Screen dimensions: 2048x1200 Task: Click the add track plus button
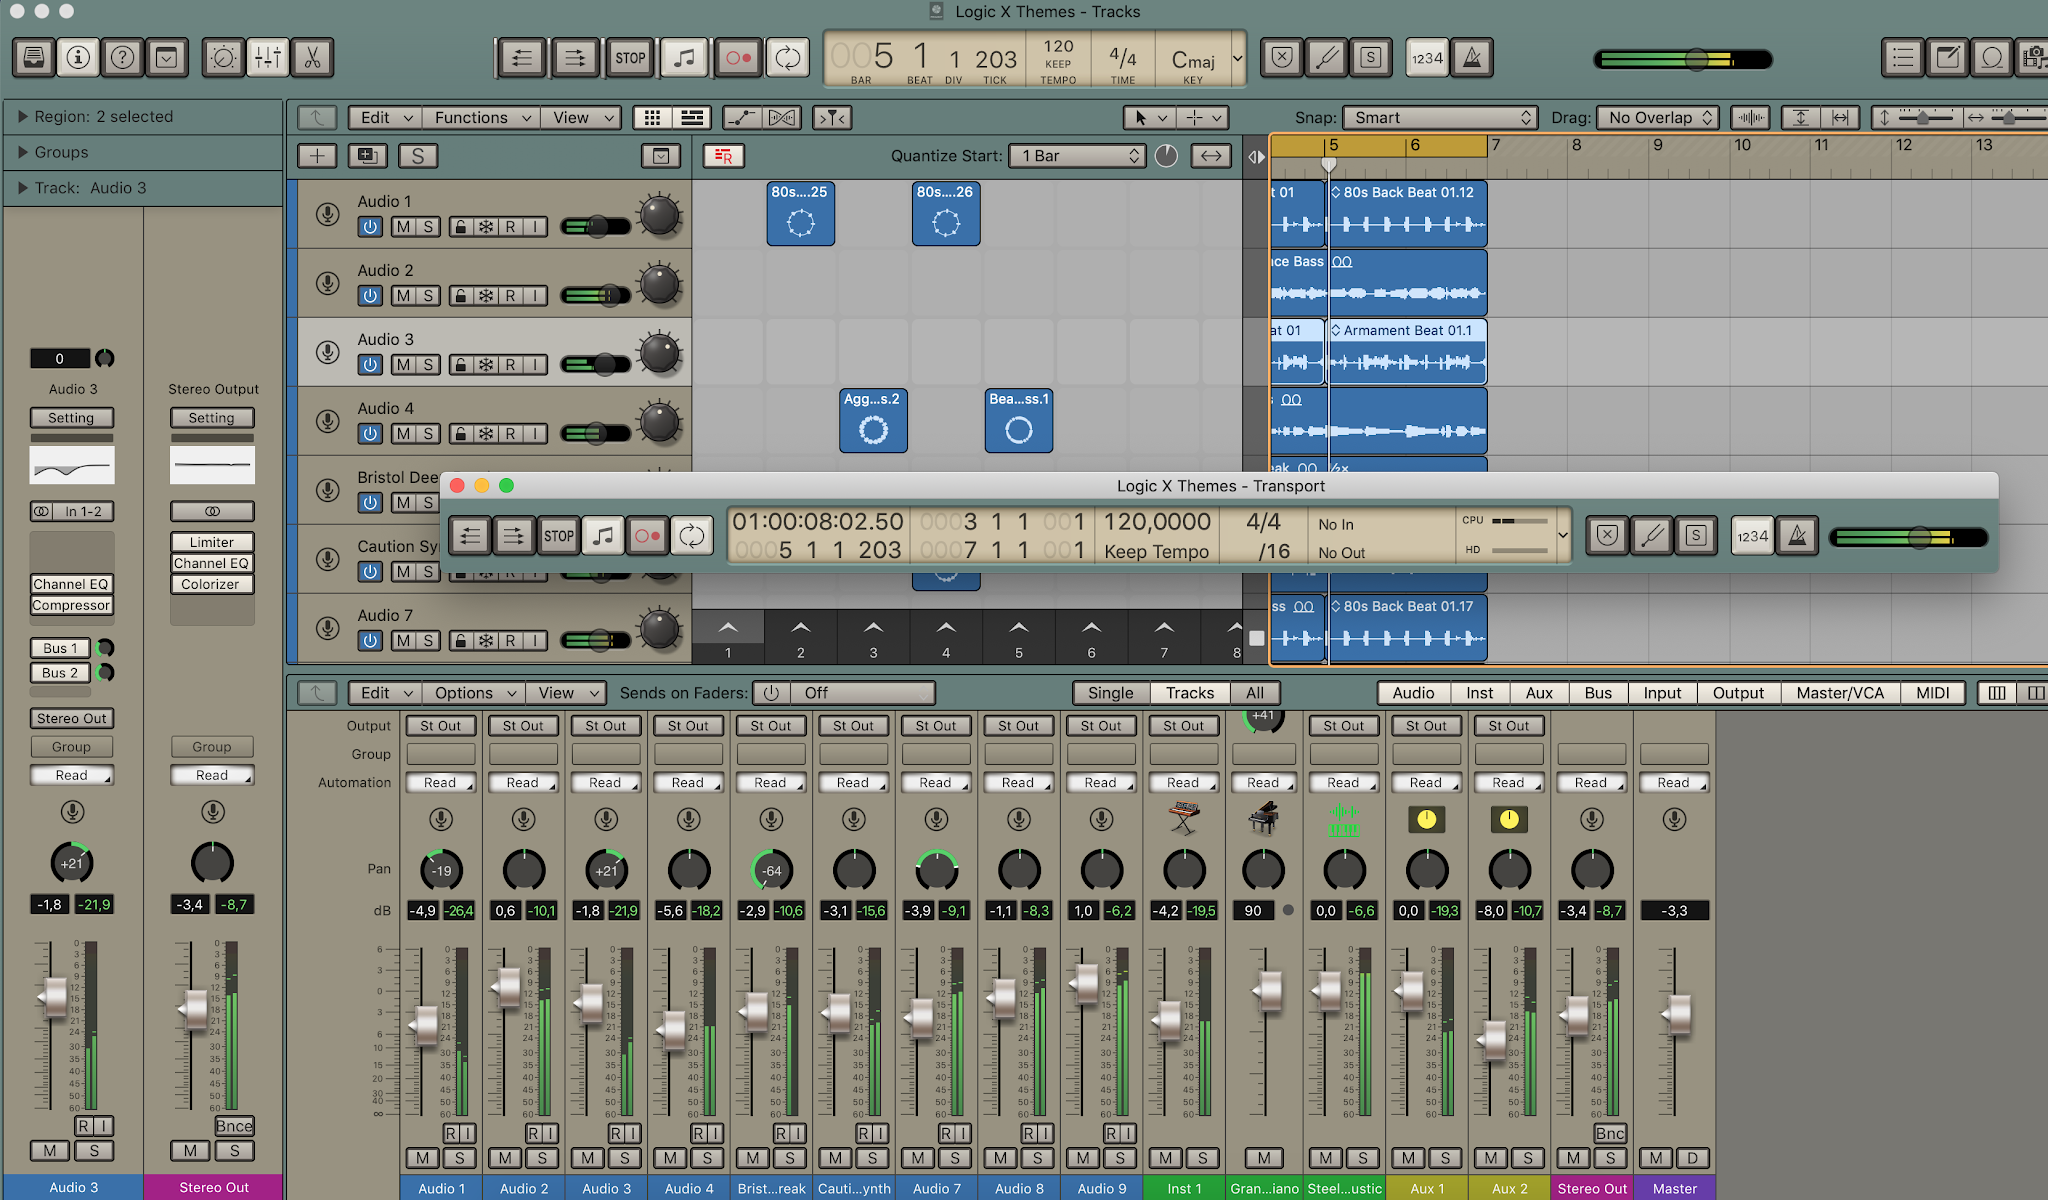pyautogui.click(x=317, y=156)
